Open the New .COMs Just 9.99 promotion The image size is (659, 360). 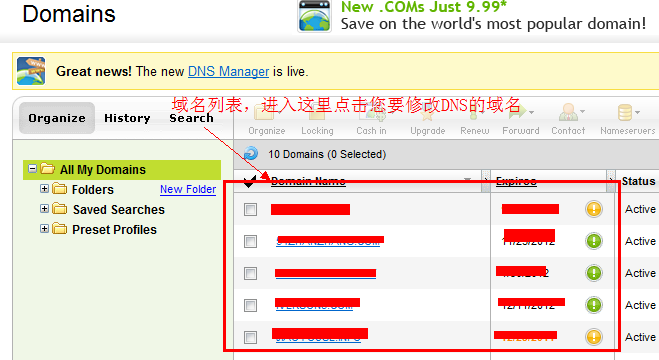424,7
